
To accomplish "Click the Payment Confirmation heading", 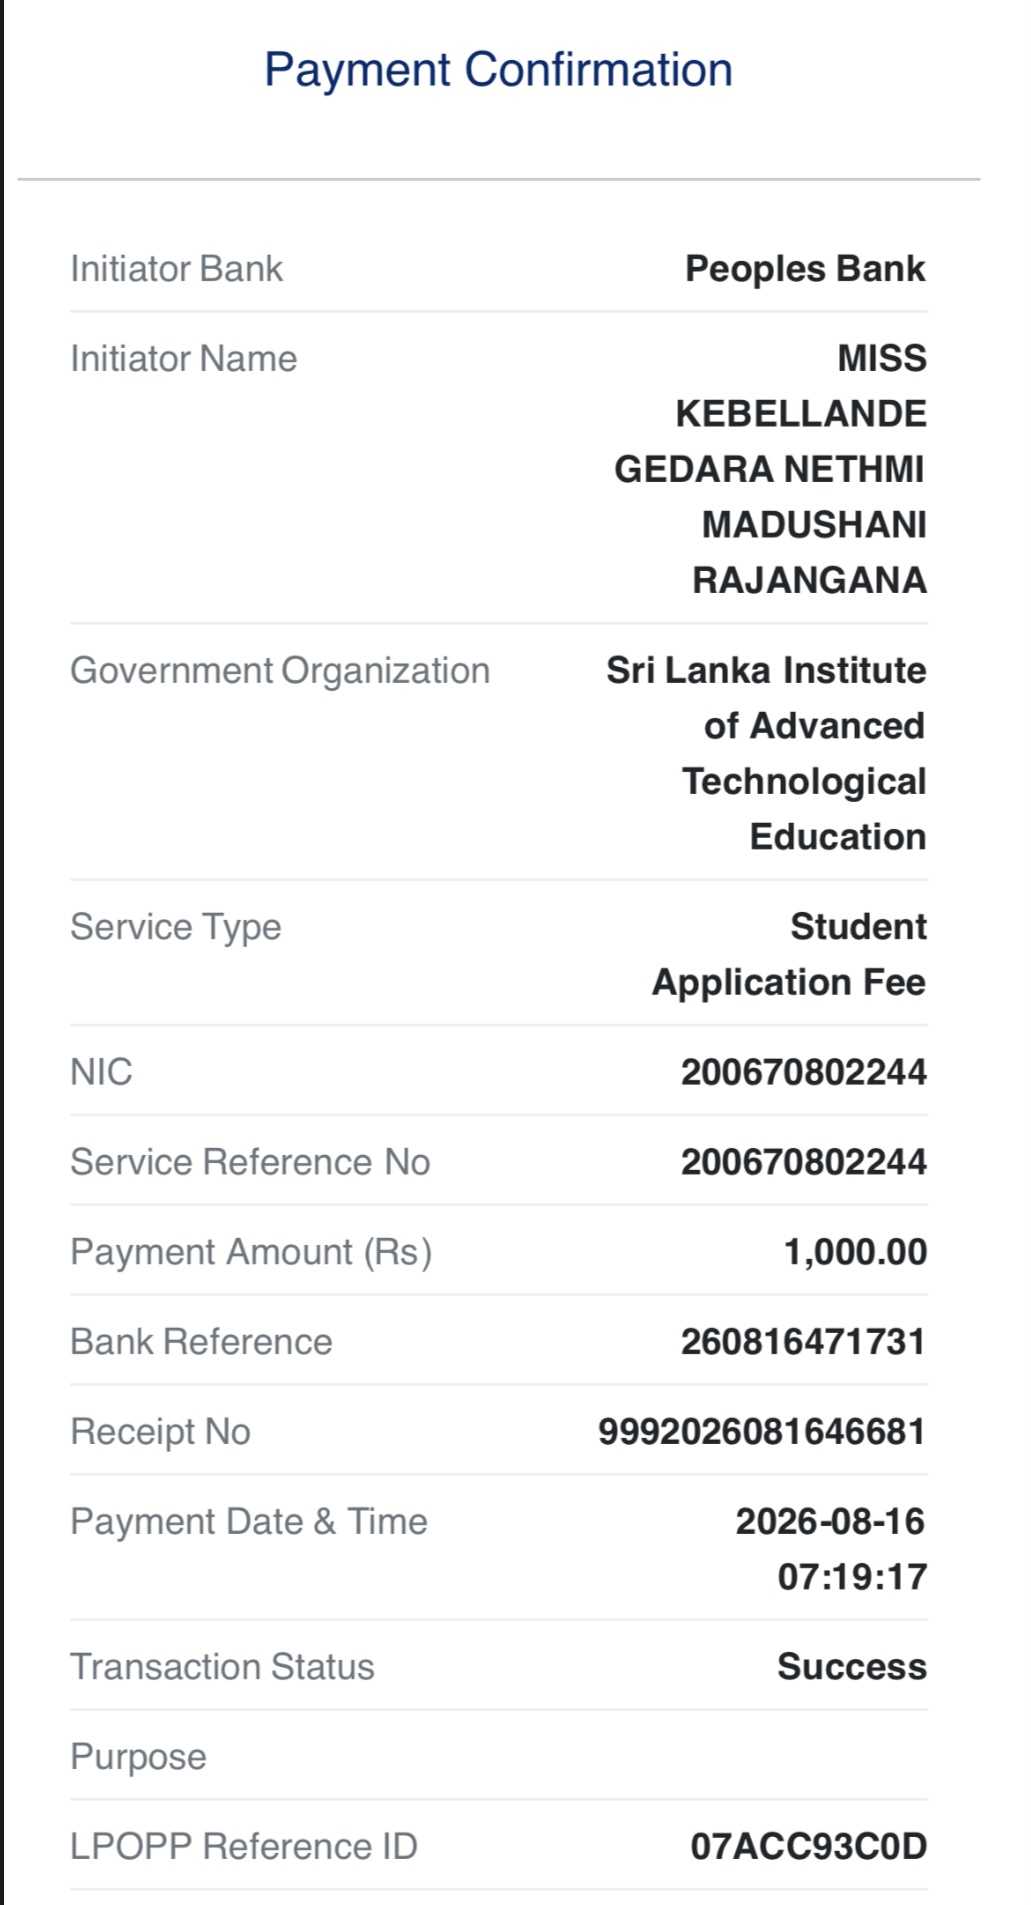I will pyautogui.click(x=498, y=70).
